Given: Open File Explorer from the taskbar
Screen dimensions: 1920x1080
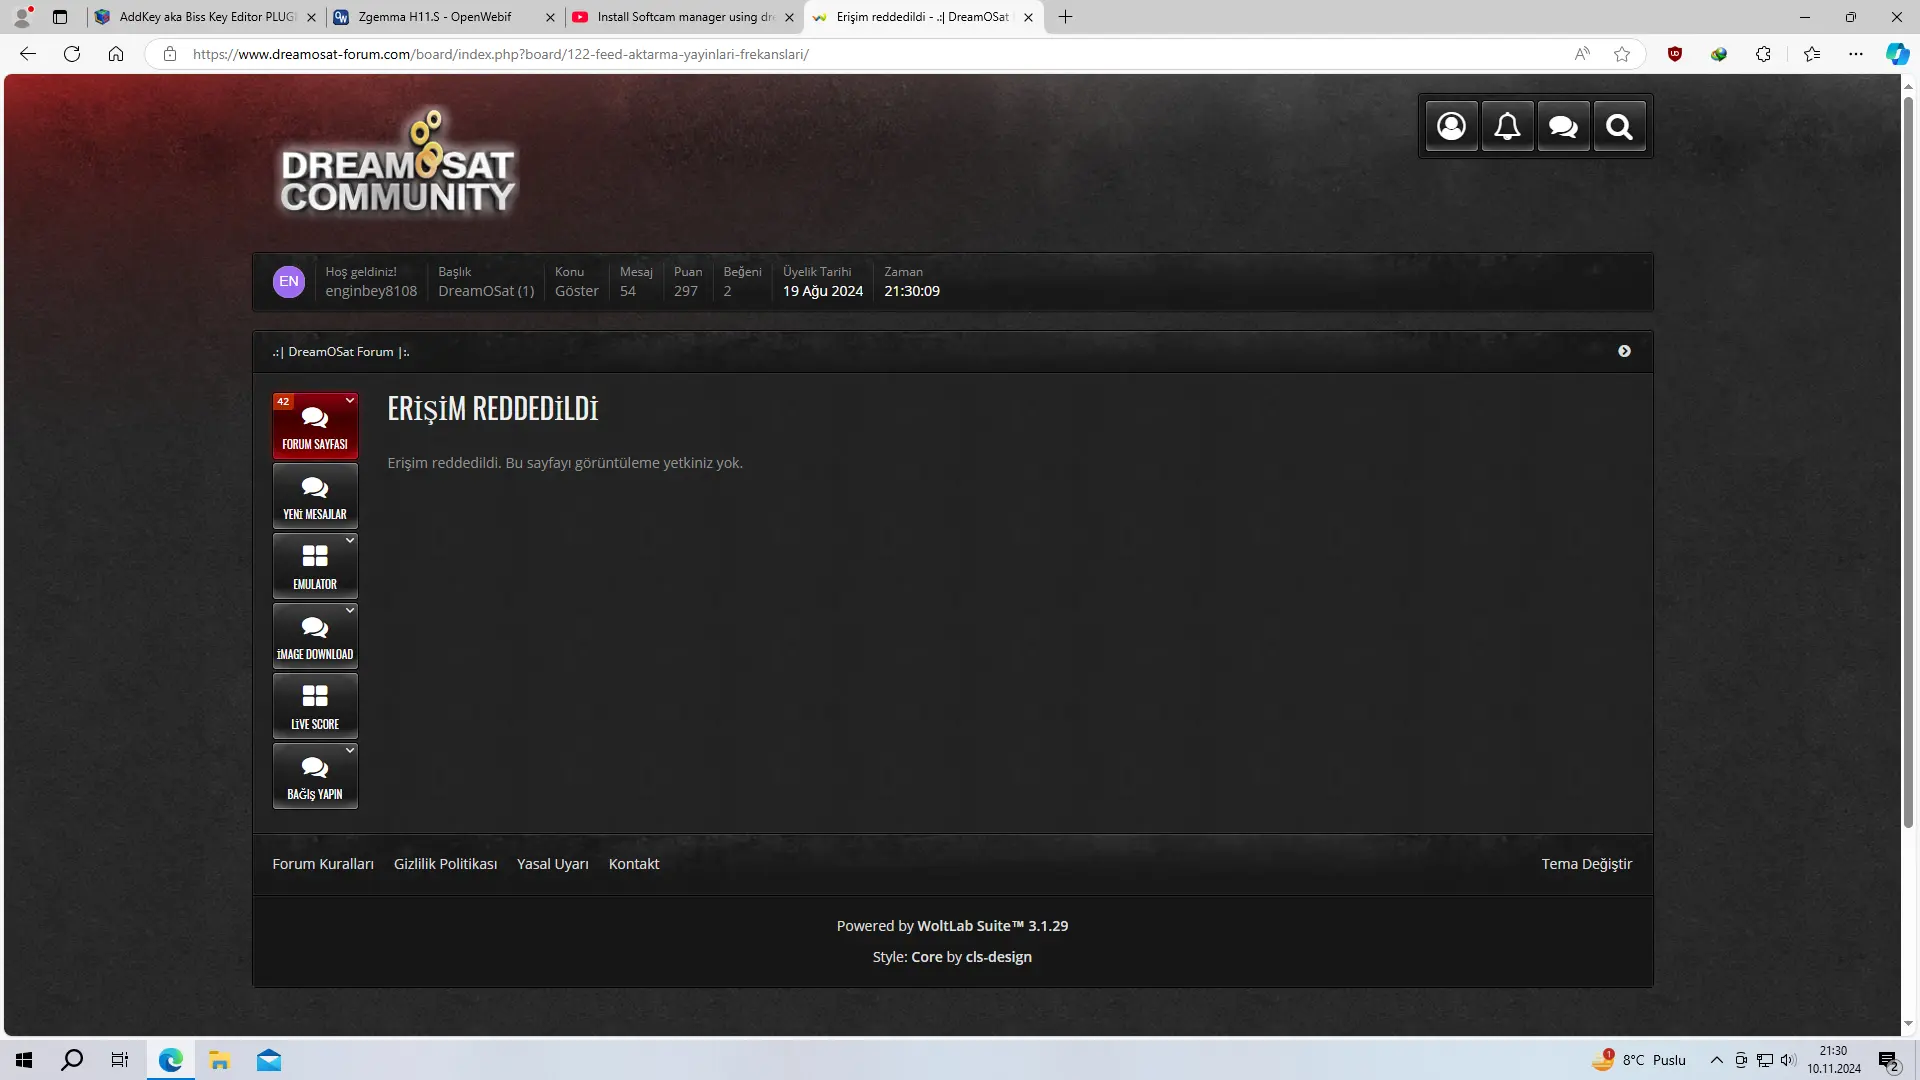Looking at the screenshot, I should coord(220,1060).
